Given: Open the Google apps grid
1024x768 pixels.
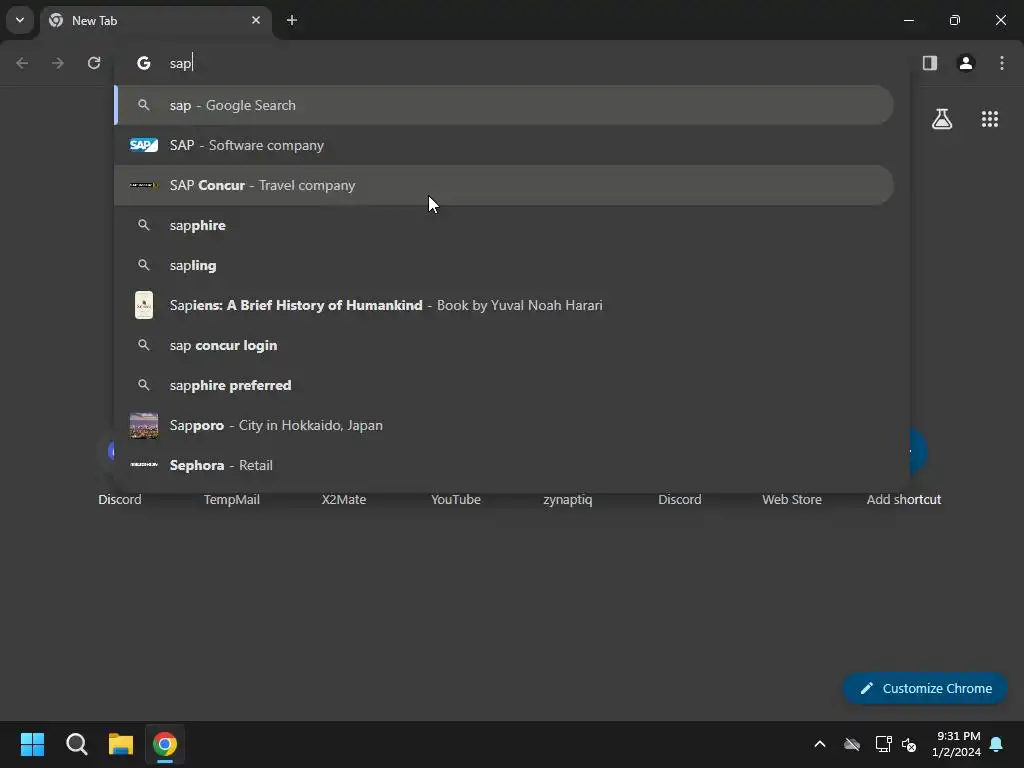Looking at the screenshot, I should pos(990,119).
